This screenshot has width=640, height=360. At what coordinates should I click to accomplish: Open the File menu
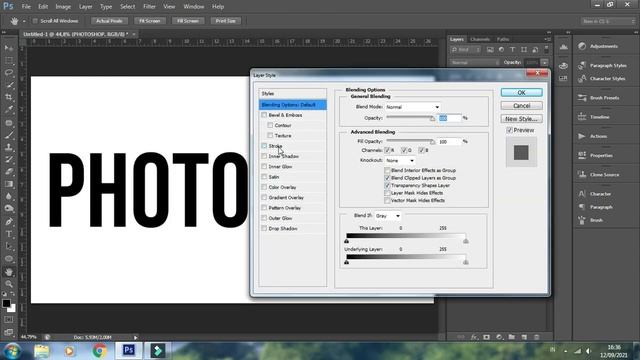(26, 7)
